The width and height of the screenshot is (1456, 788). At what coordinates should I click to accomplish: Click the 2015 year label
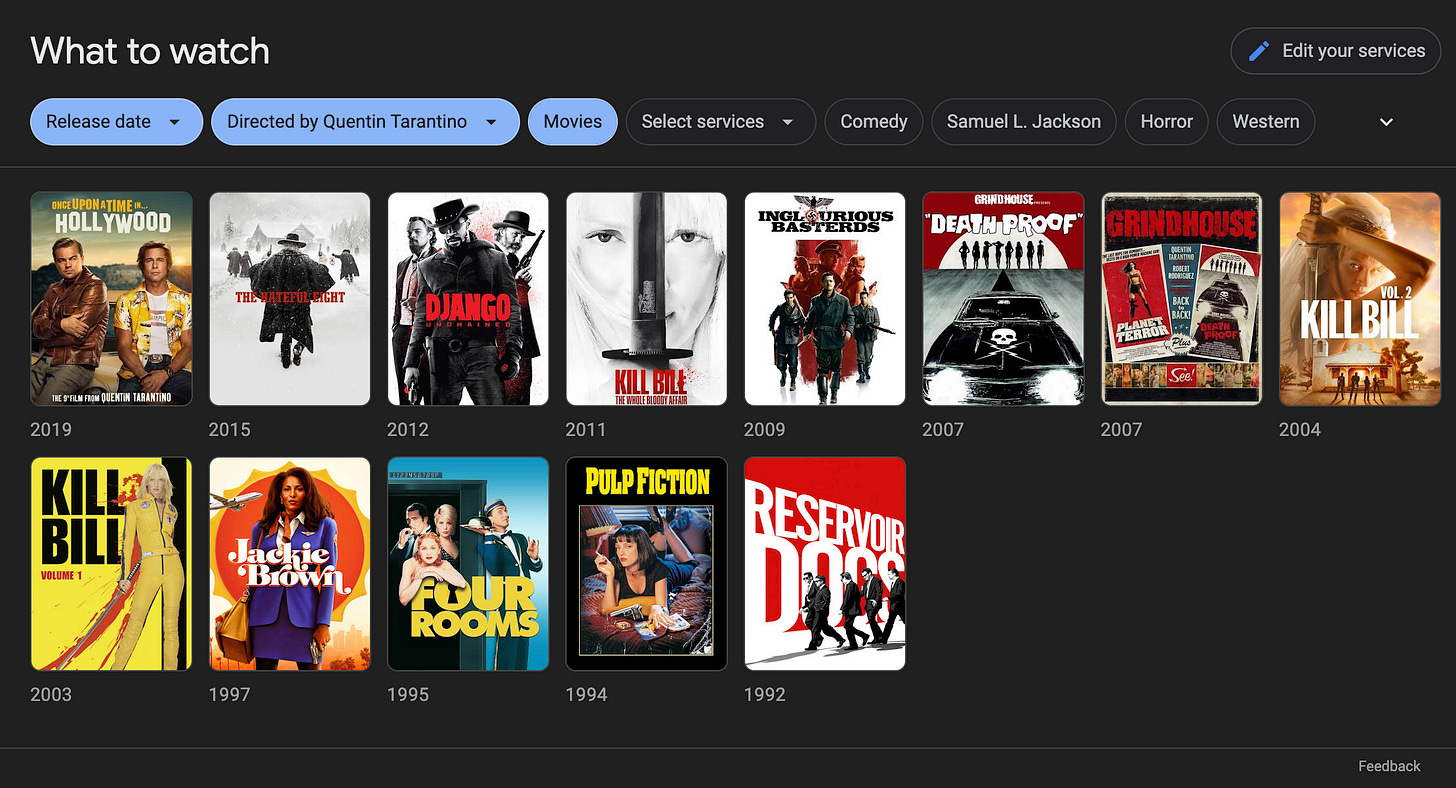click(x=229, y=429)
